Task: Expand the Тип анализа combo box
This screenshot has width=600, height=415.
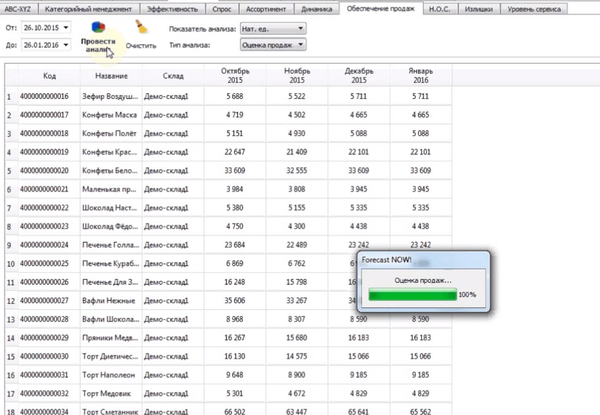Action: coord(273,45)
